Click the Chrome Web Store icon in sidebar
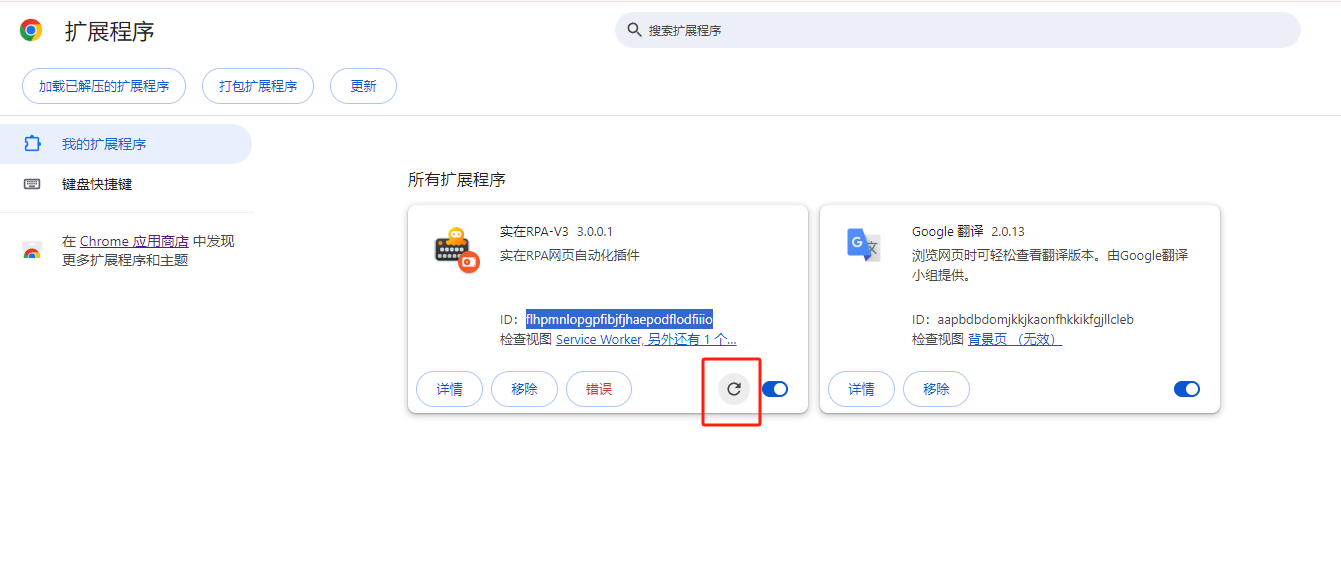Viewport: 1341px width, 571px height. click(x=32, y=251)
